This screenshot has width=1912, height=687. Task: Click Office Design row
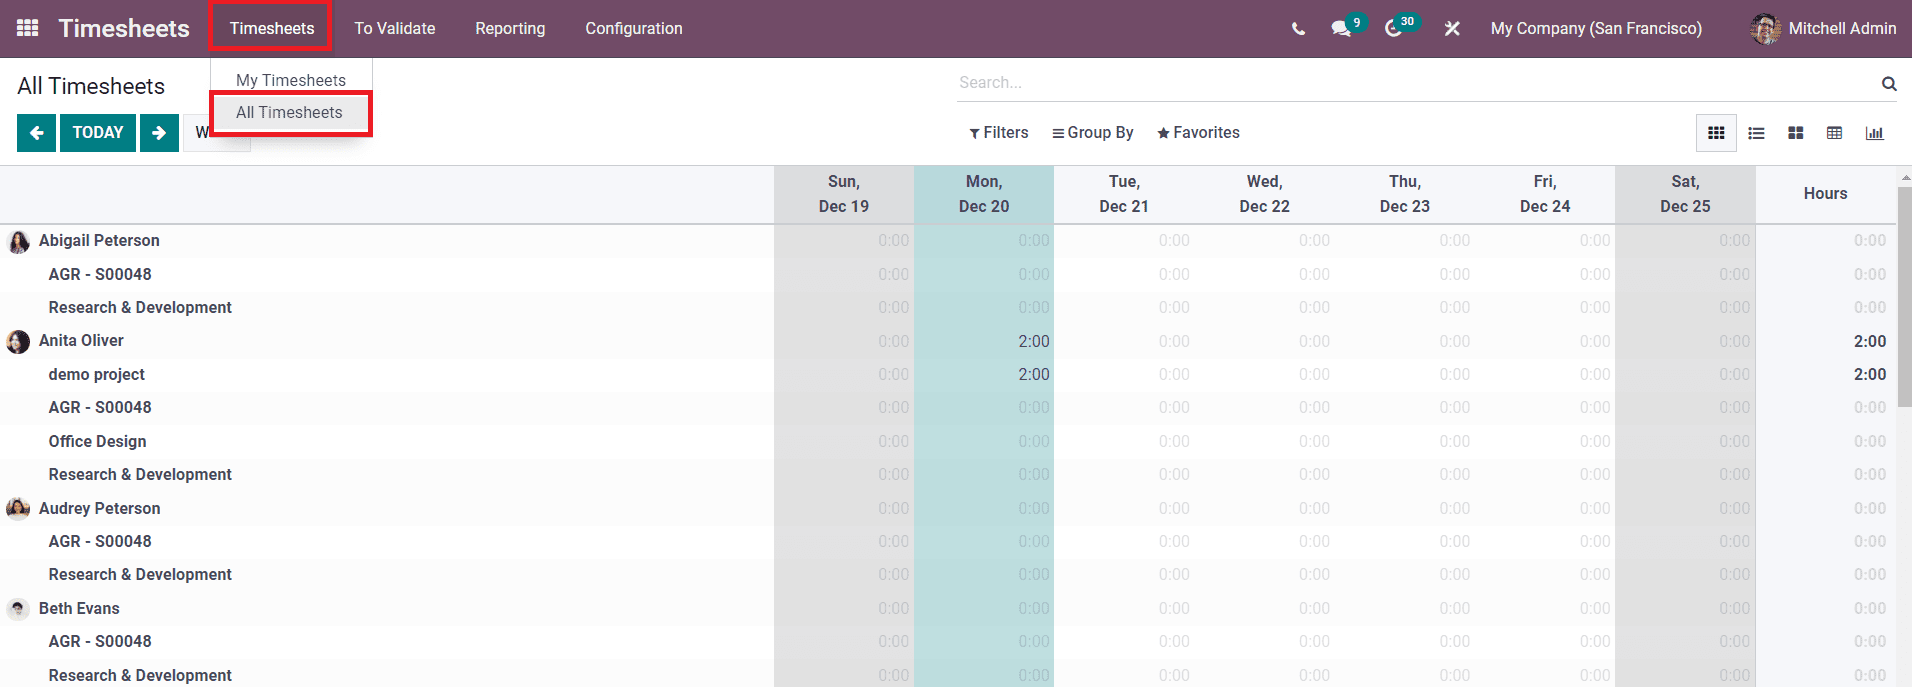(x=97, y=442)
